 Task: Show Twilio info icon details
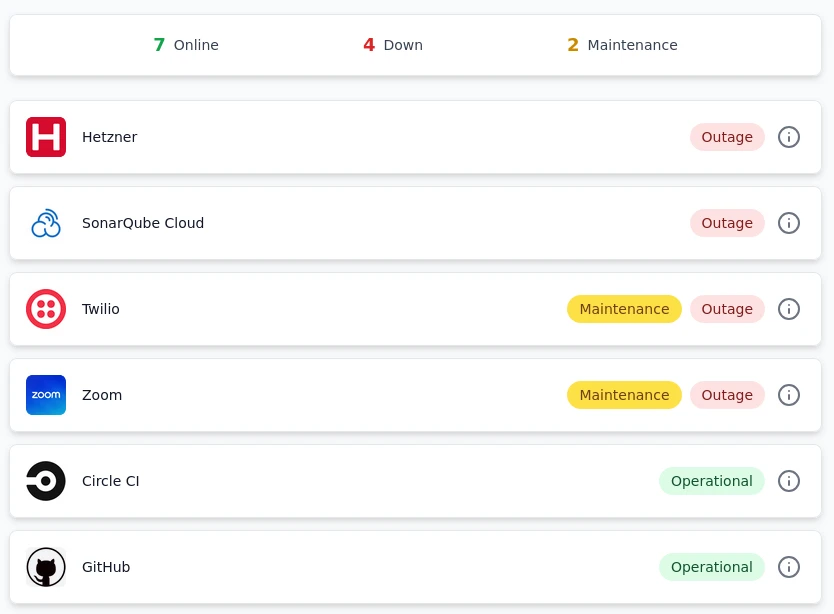pyautogui.click(x=789, y=309)
